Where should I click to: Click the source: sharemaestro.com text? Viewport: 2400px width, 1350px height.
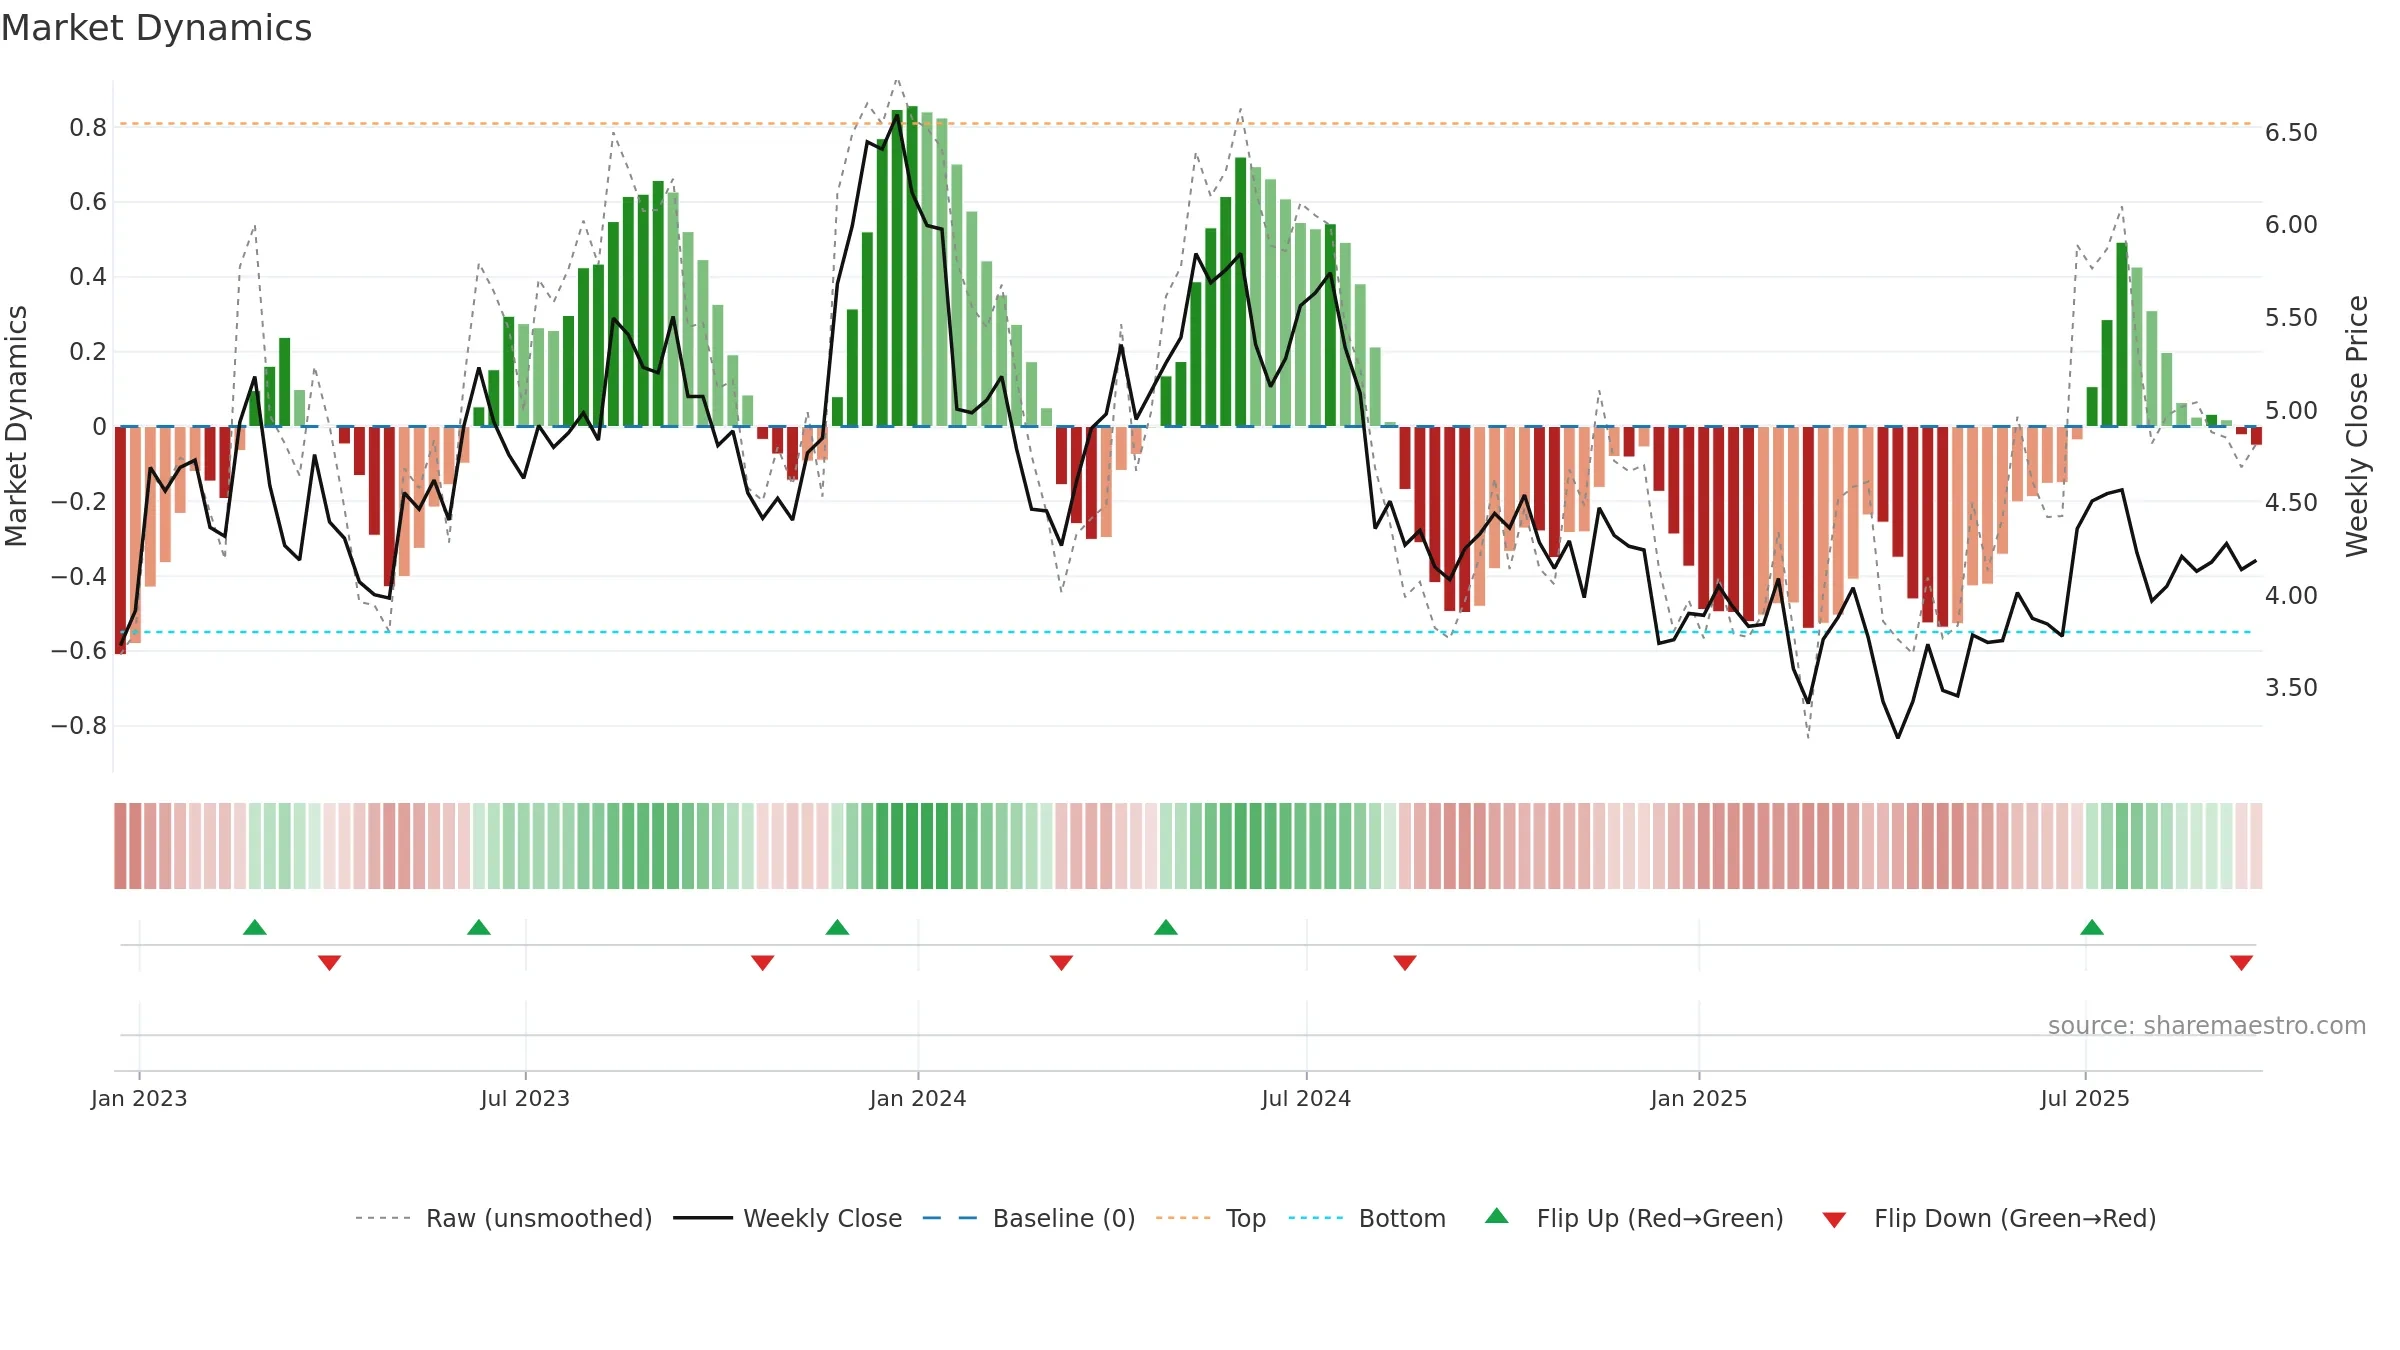coord(2207,1025)
